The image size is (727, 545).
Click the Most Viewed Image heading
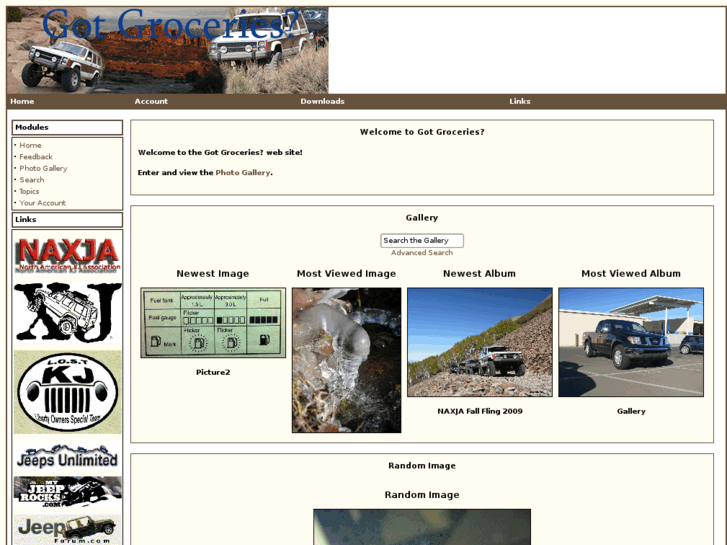coord(346,274)
